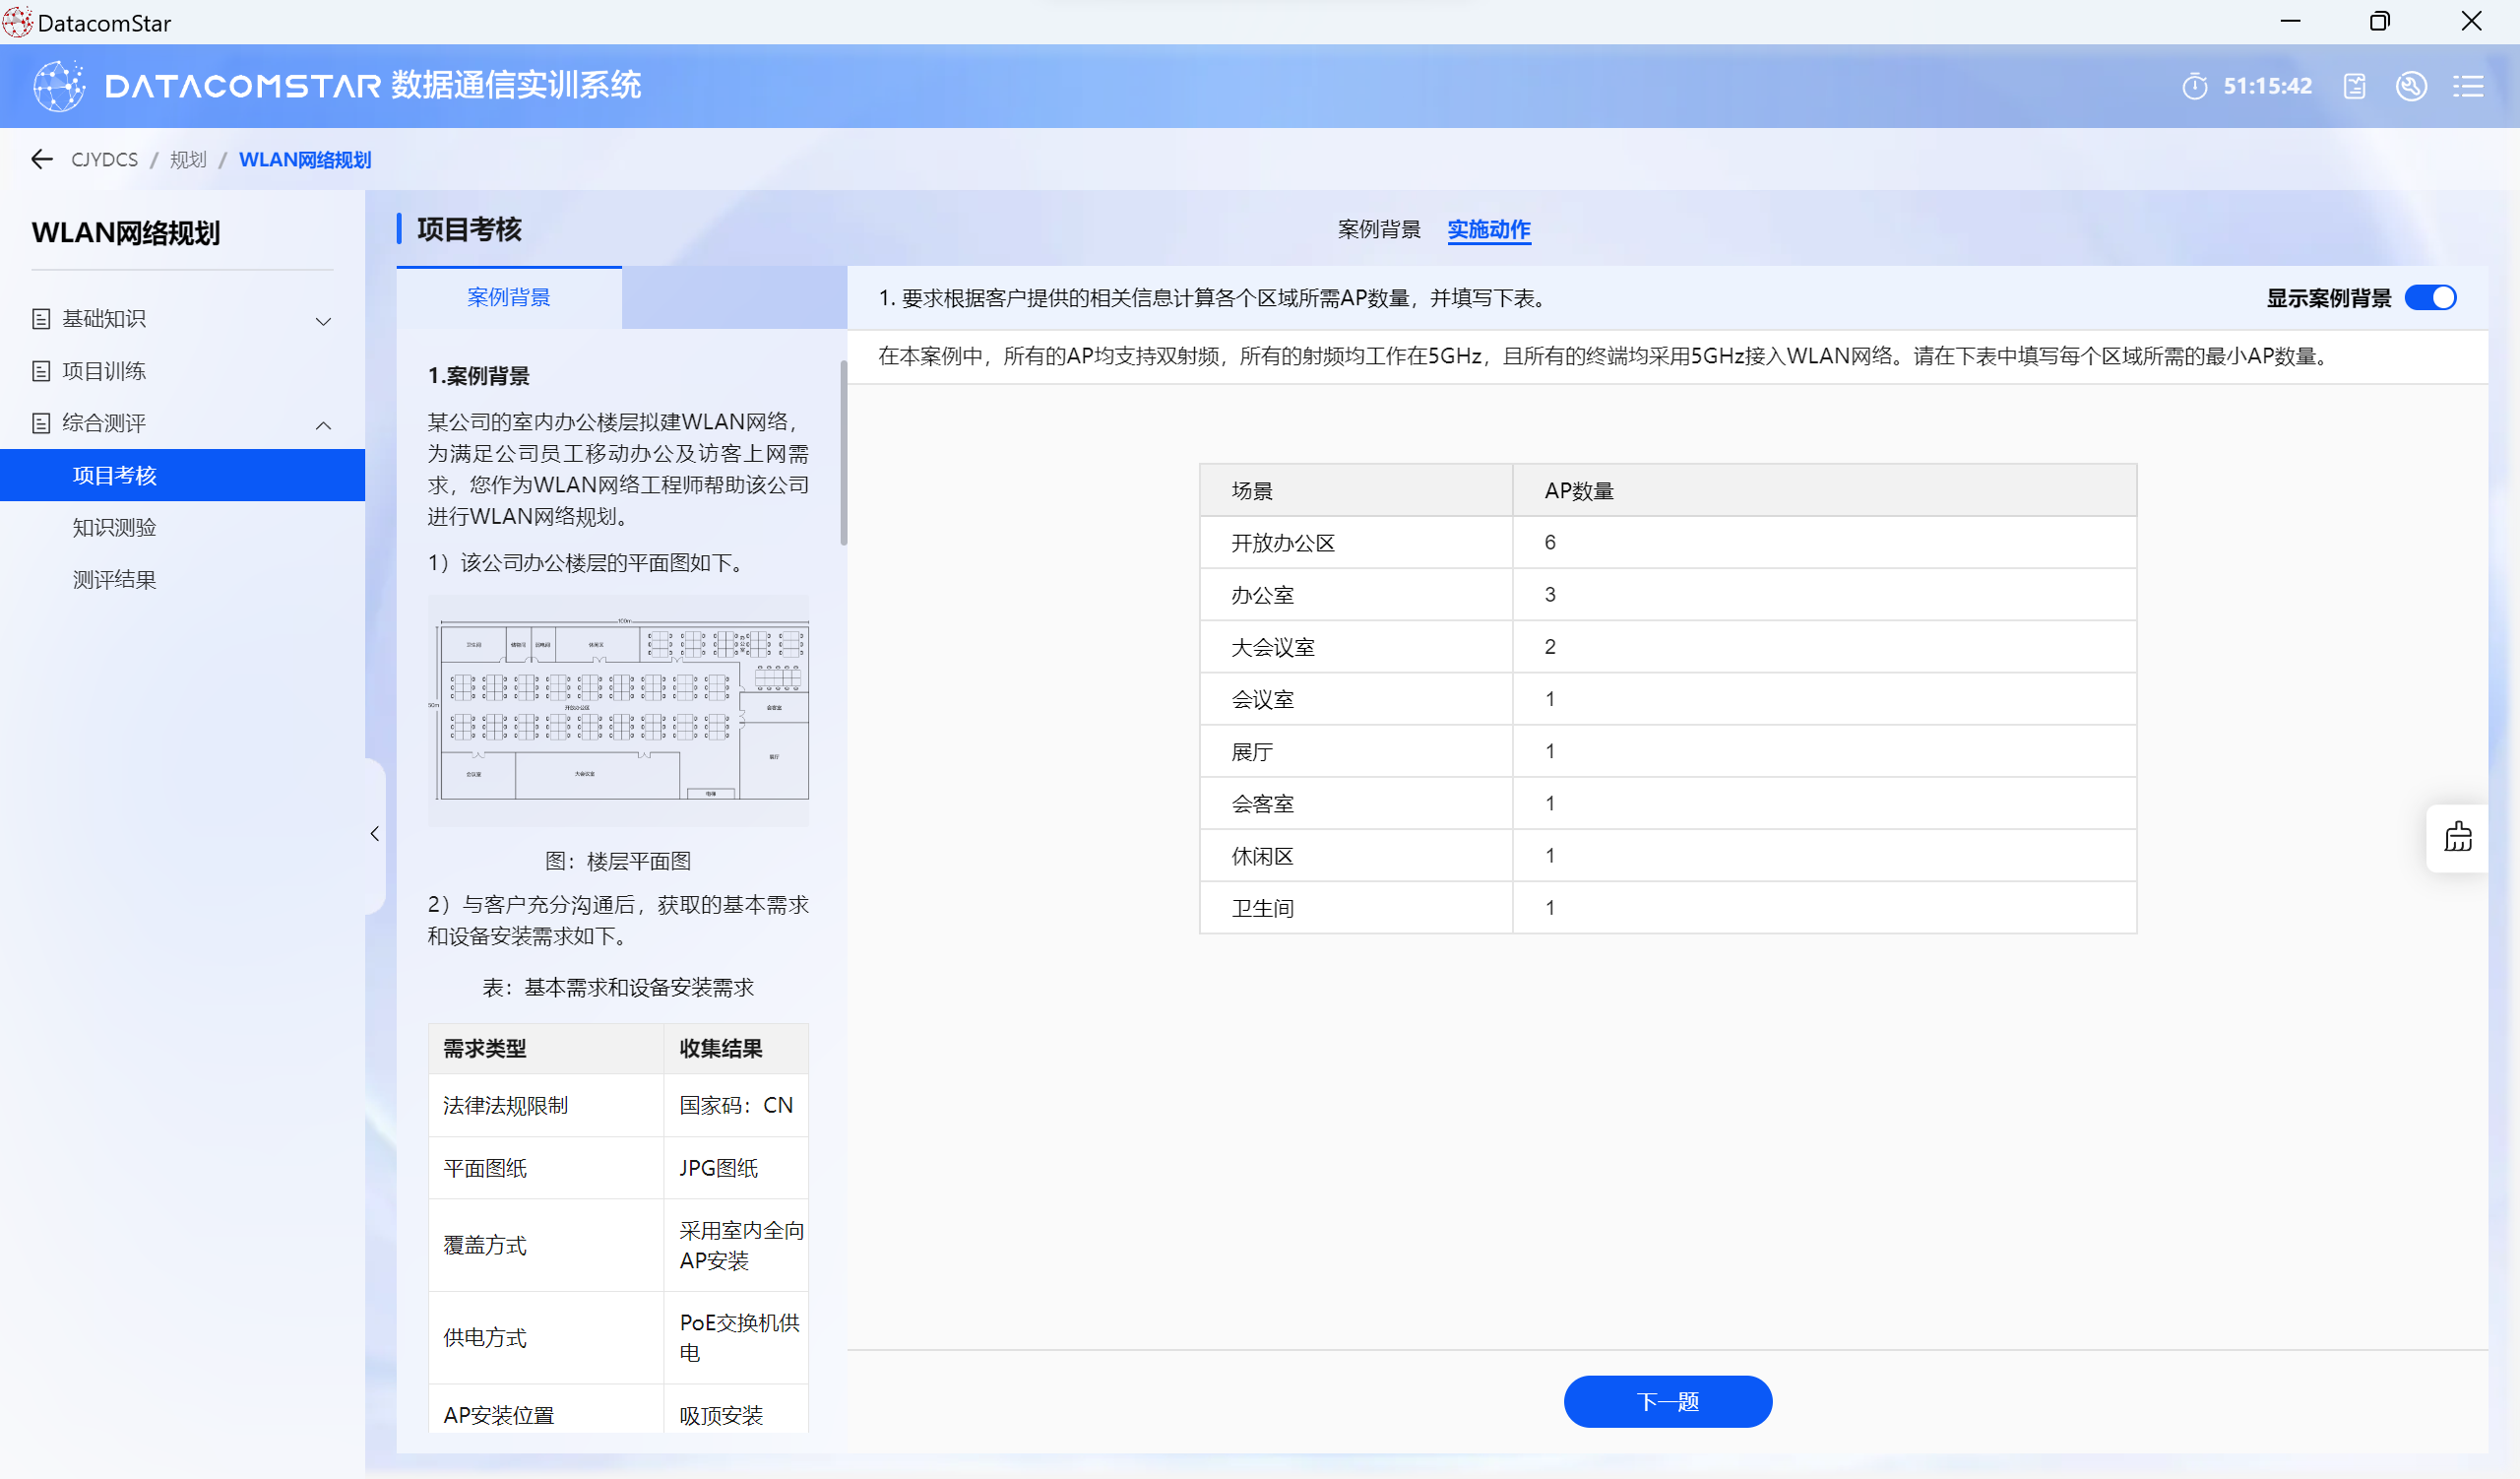Click the floor plan thumbnail image
Screen dimensions: 2520x1479
pos(619,710)
